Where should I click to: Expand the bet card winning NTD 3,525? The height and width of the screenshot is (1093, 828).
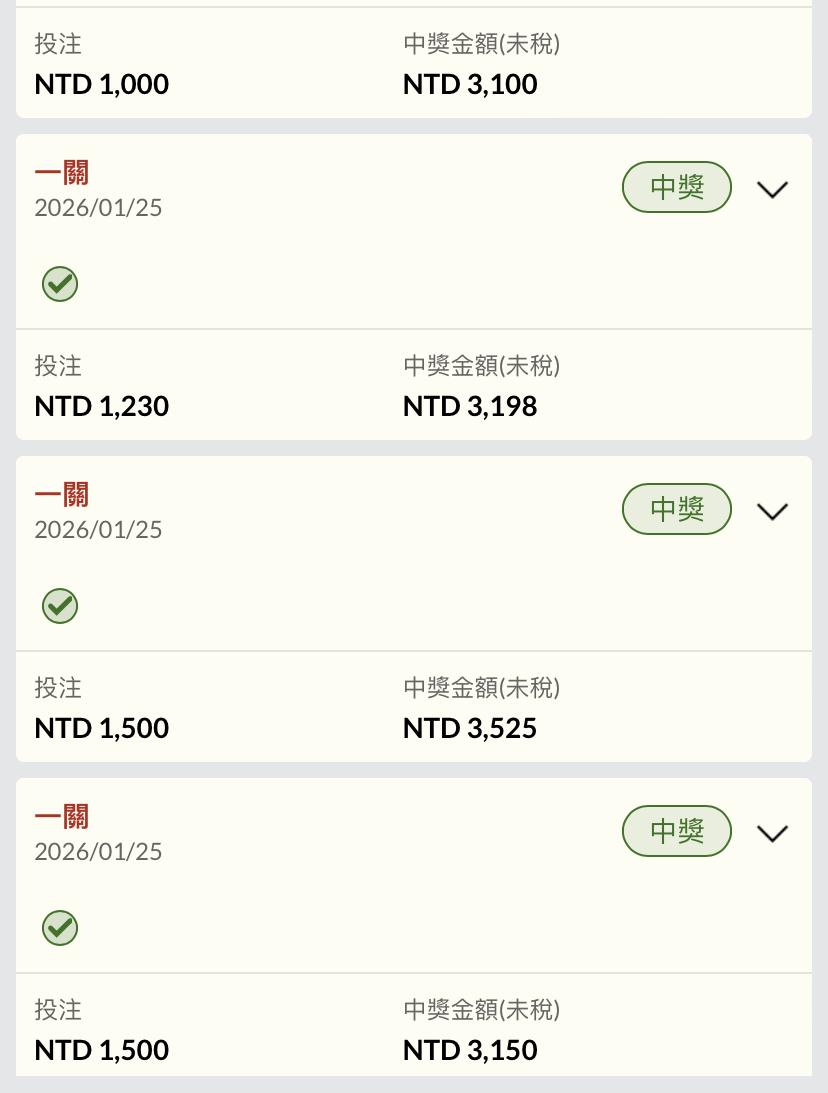pos(773,511)
